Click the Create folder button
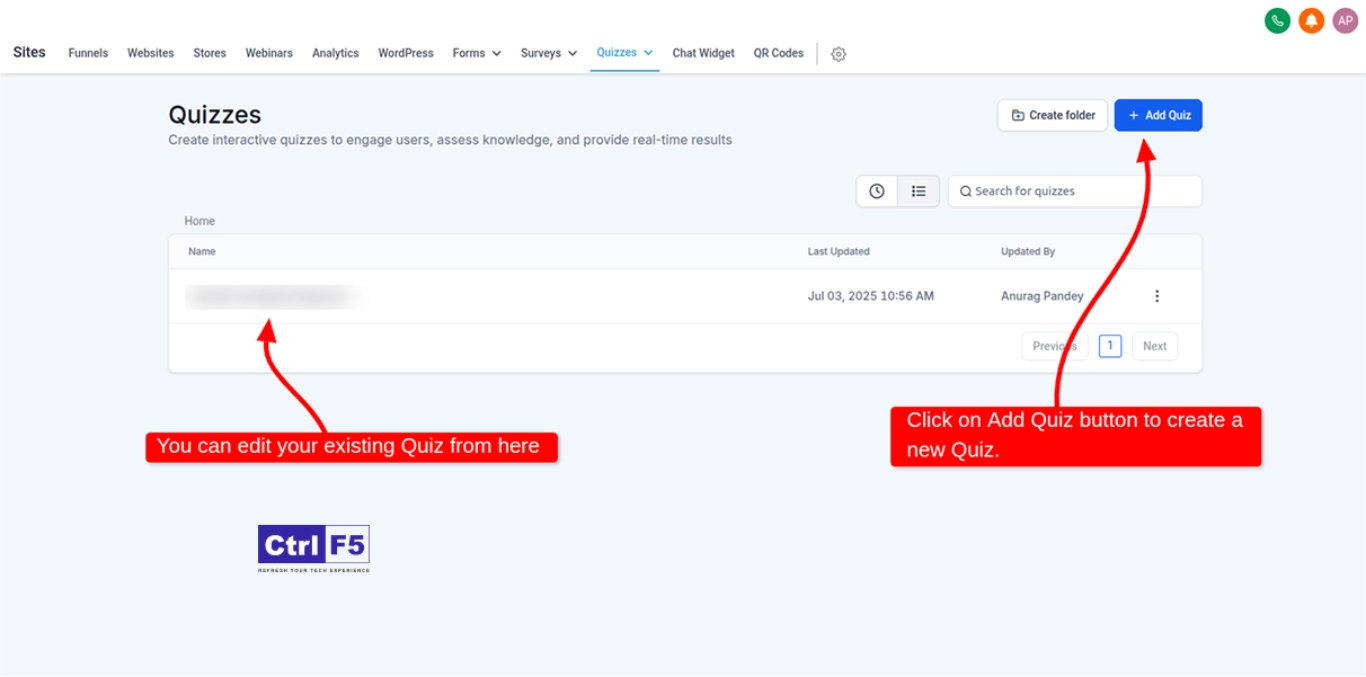 (x=1052, y=115)
